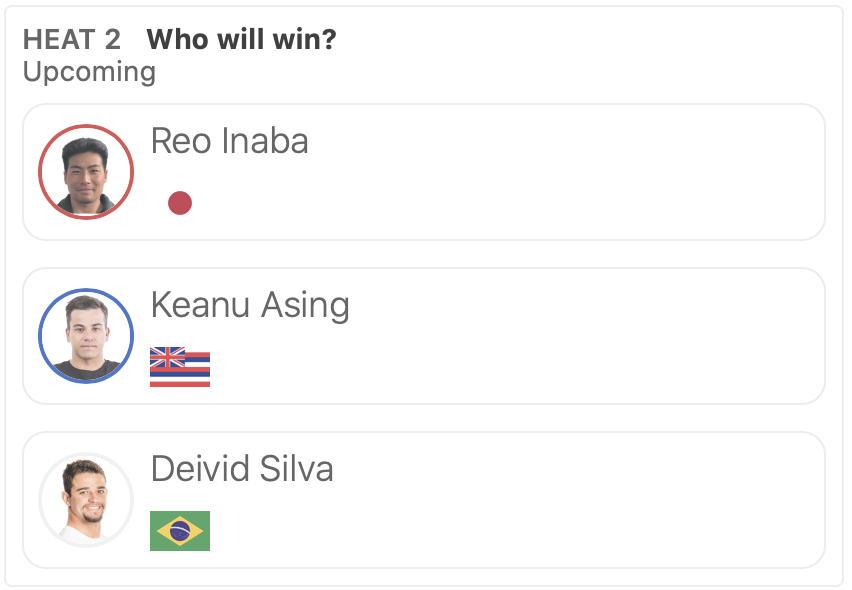
Task: Click Reo Inaba's profile photo
Action: [86, 172]
